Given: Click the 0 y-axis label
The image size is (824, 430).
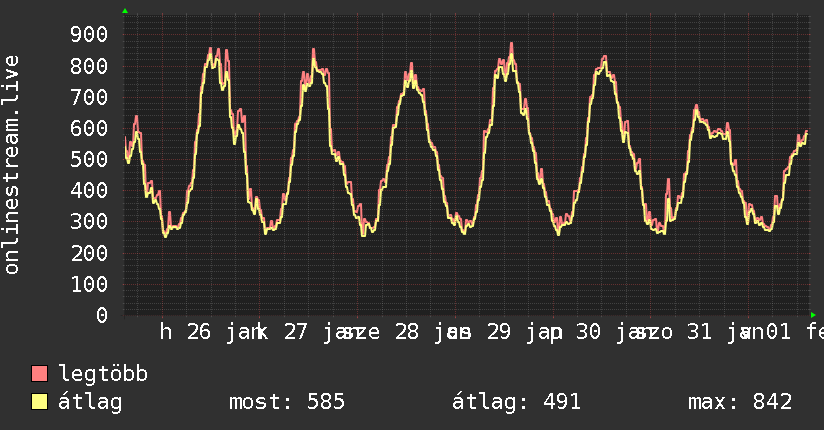Looking at the screenshot, I should click(102, 315).
